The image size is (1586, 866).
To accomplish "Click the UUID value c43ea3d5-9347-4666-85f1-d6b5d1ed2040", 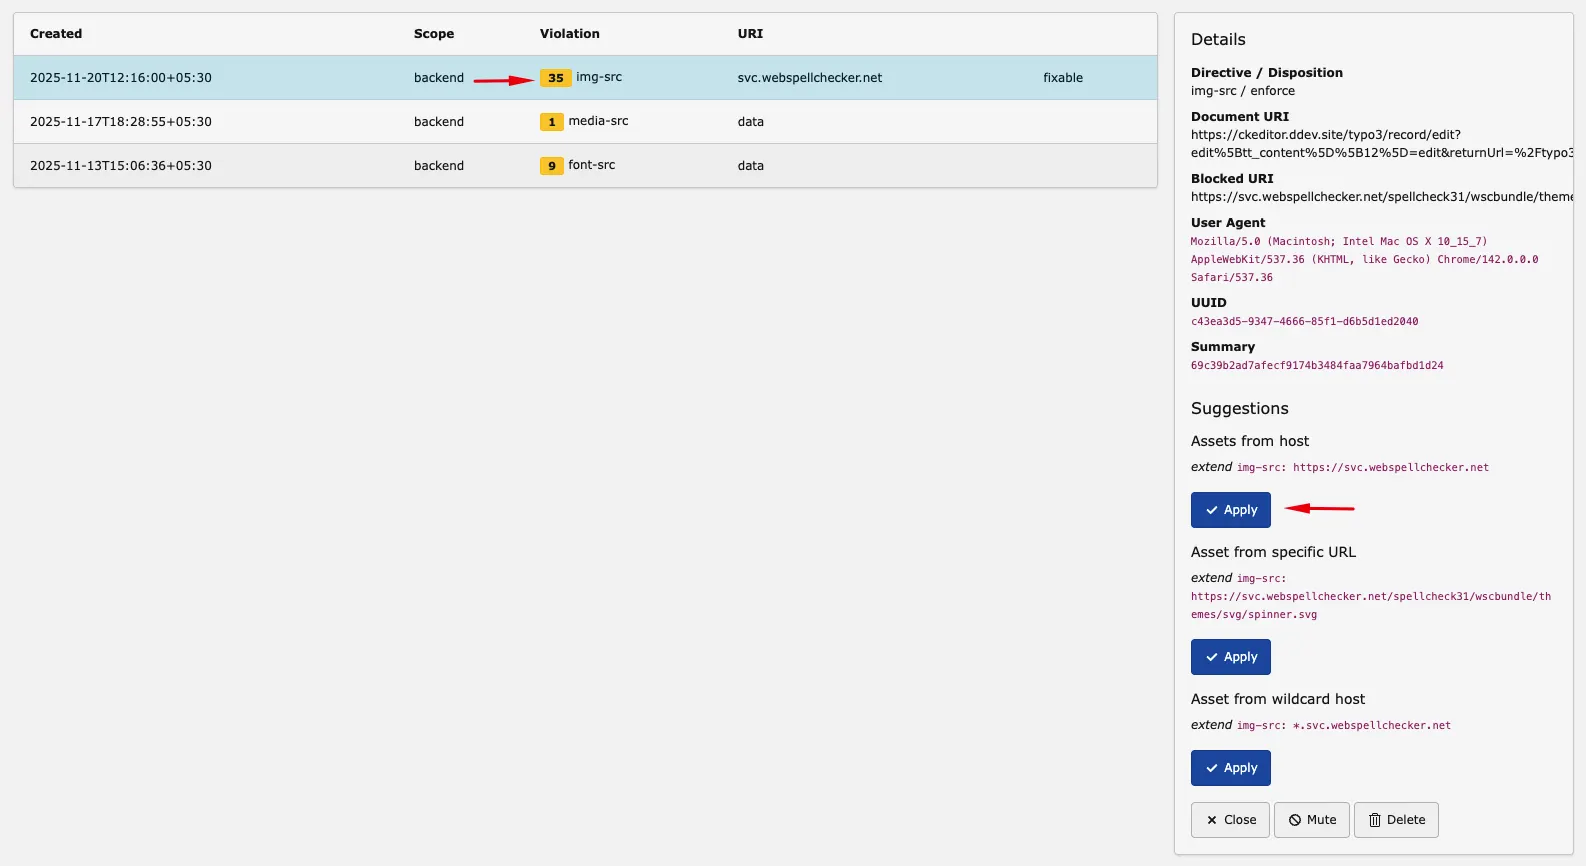I will [1304, 322].
